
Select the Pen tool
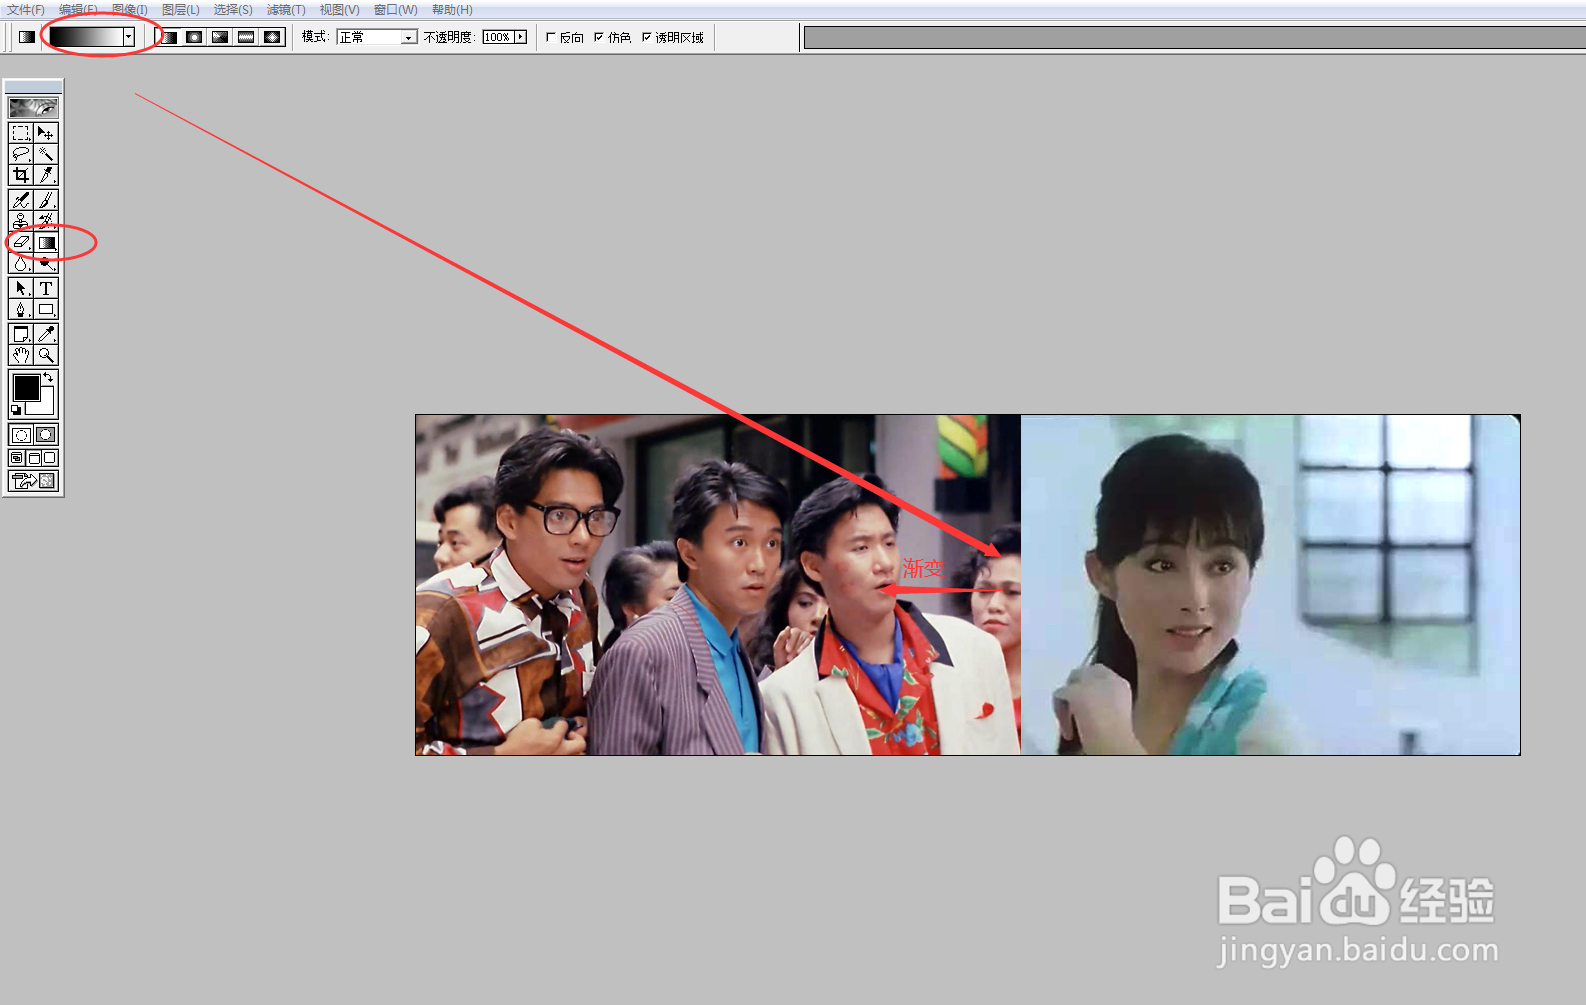pos(21,309)
